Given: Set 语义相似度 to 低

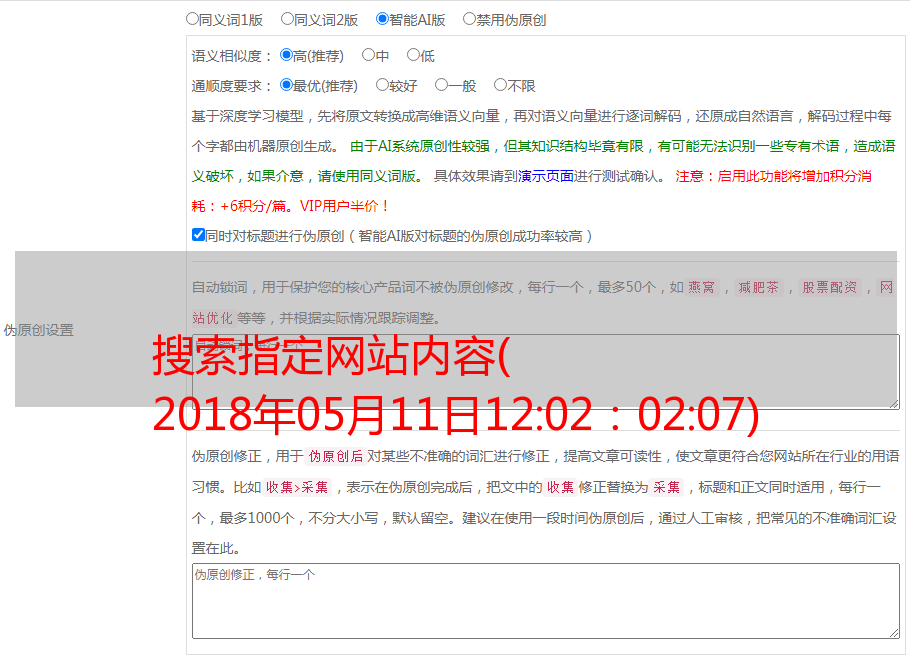Looking at the screenshot, I should 413,55.
